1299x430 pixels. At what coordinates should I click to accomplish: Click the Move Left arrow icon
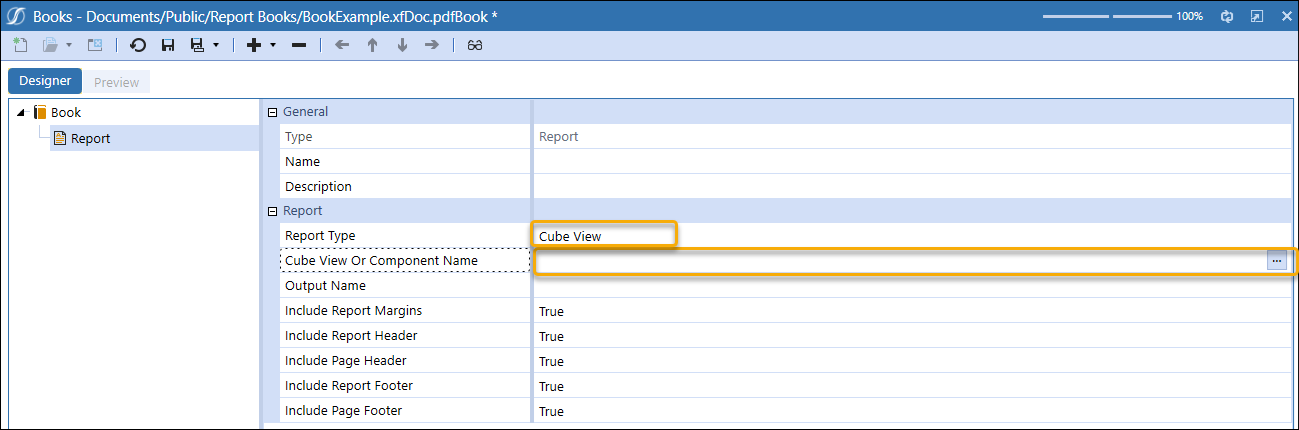click(342, 45)
